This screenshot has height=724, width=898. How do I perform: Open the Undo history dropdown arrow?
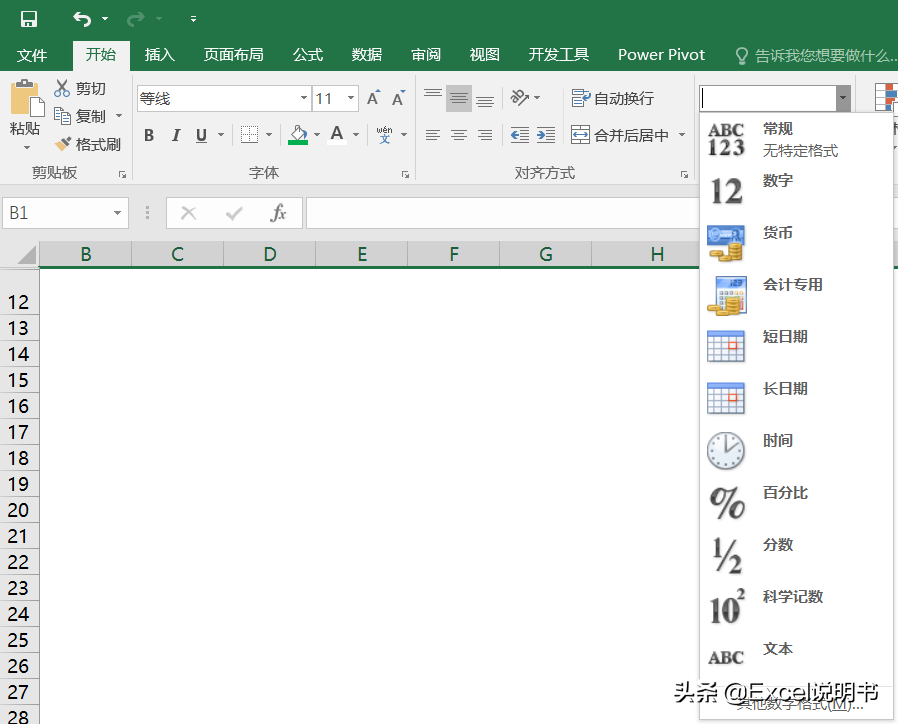(105, 19)
